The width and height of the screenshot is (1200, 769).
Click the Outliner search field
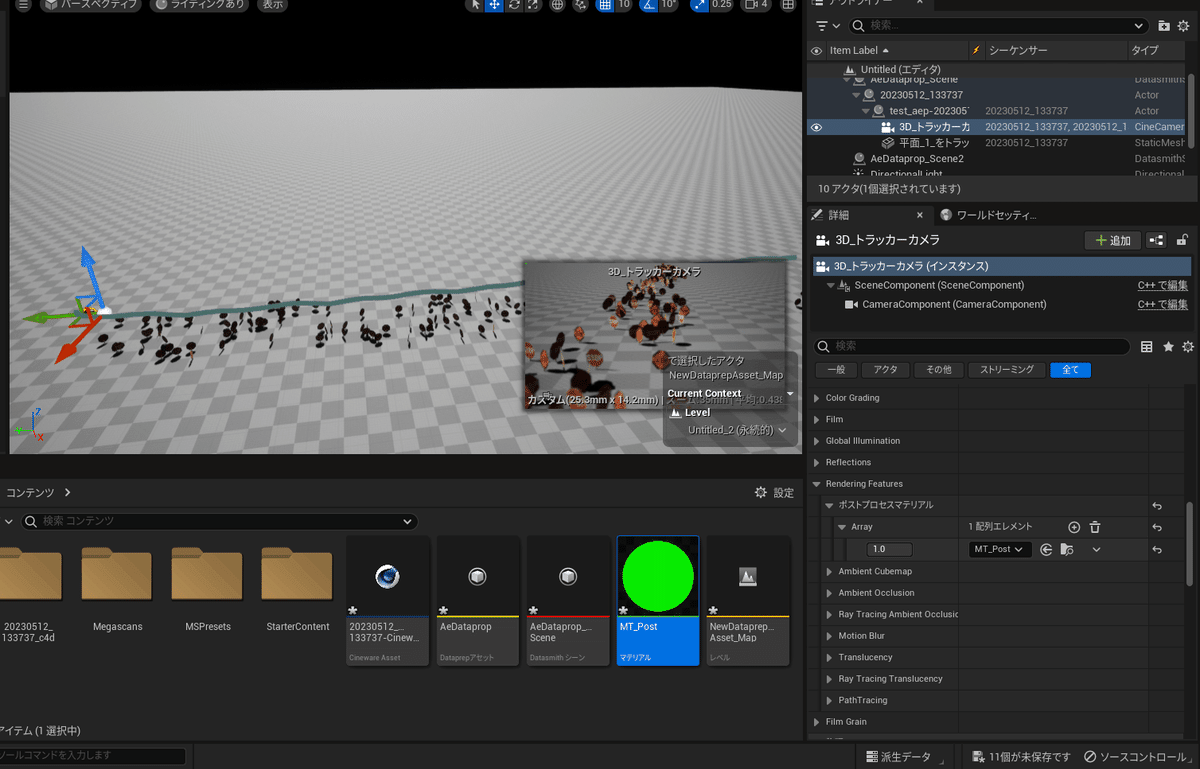[x=998, y=26]
